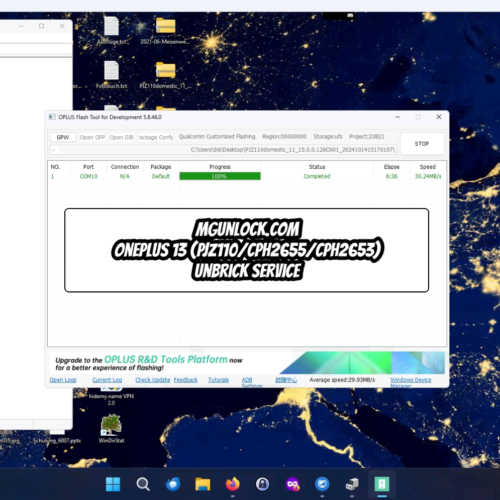The width and height of the screenshot is (500, 500).
Task: Maximize the white background window
Action: click(41, 26)
